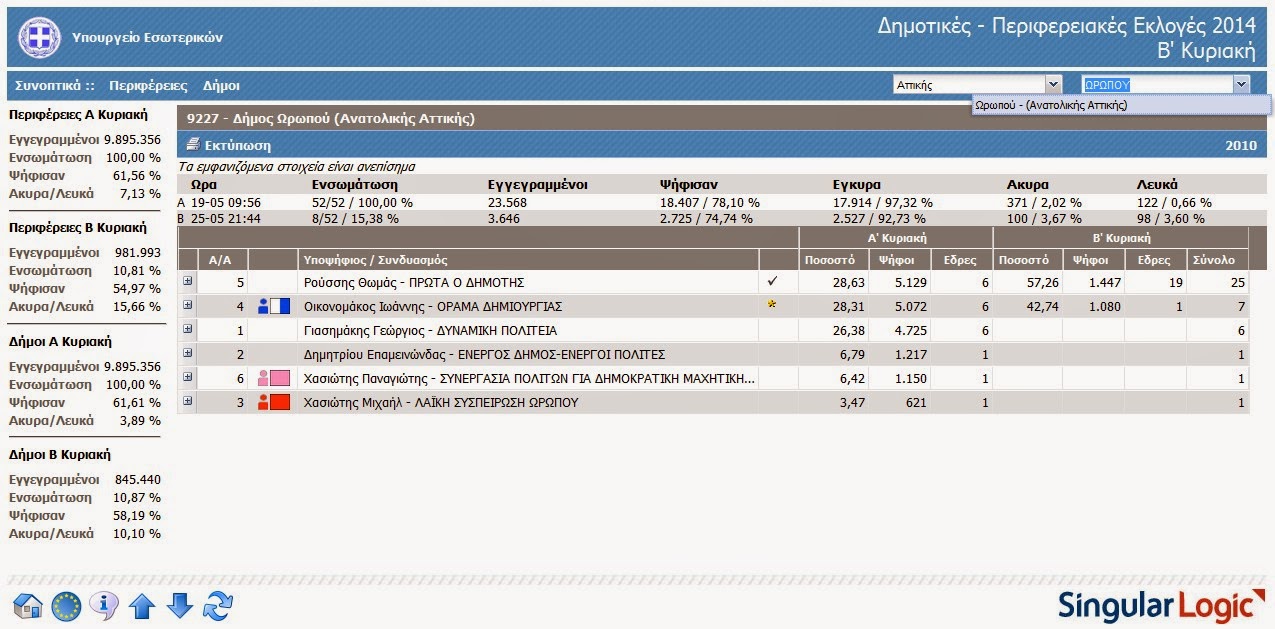Viewport: 1275px width, 629px height.
Task: Click the checkmark in the Ρούσσης Θωμάς row
Action: point(772,282)
